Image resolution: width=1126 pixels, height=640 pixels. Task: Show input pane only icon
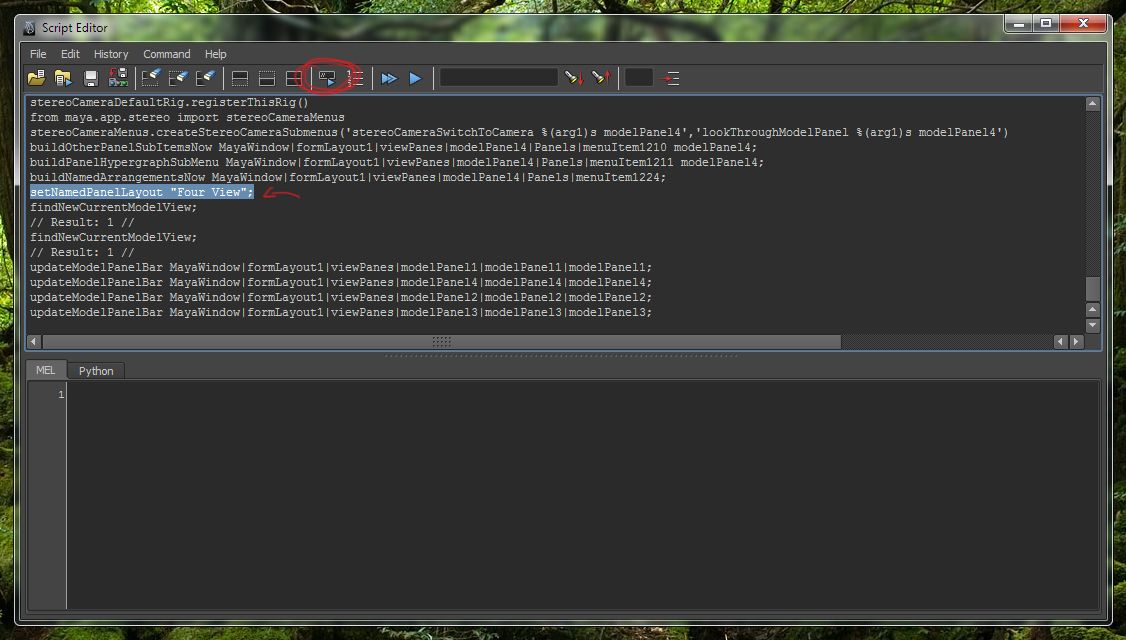pyautogui.click(x=266, y=78)
